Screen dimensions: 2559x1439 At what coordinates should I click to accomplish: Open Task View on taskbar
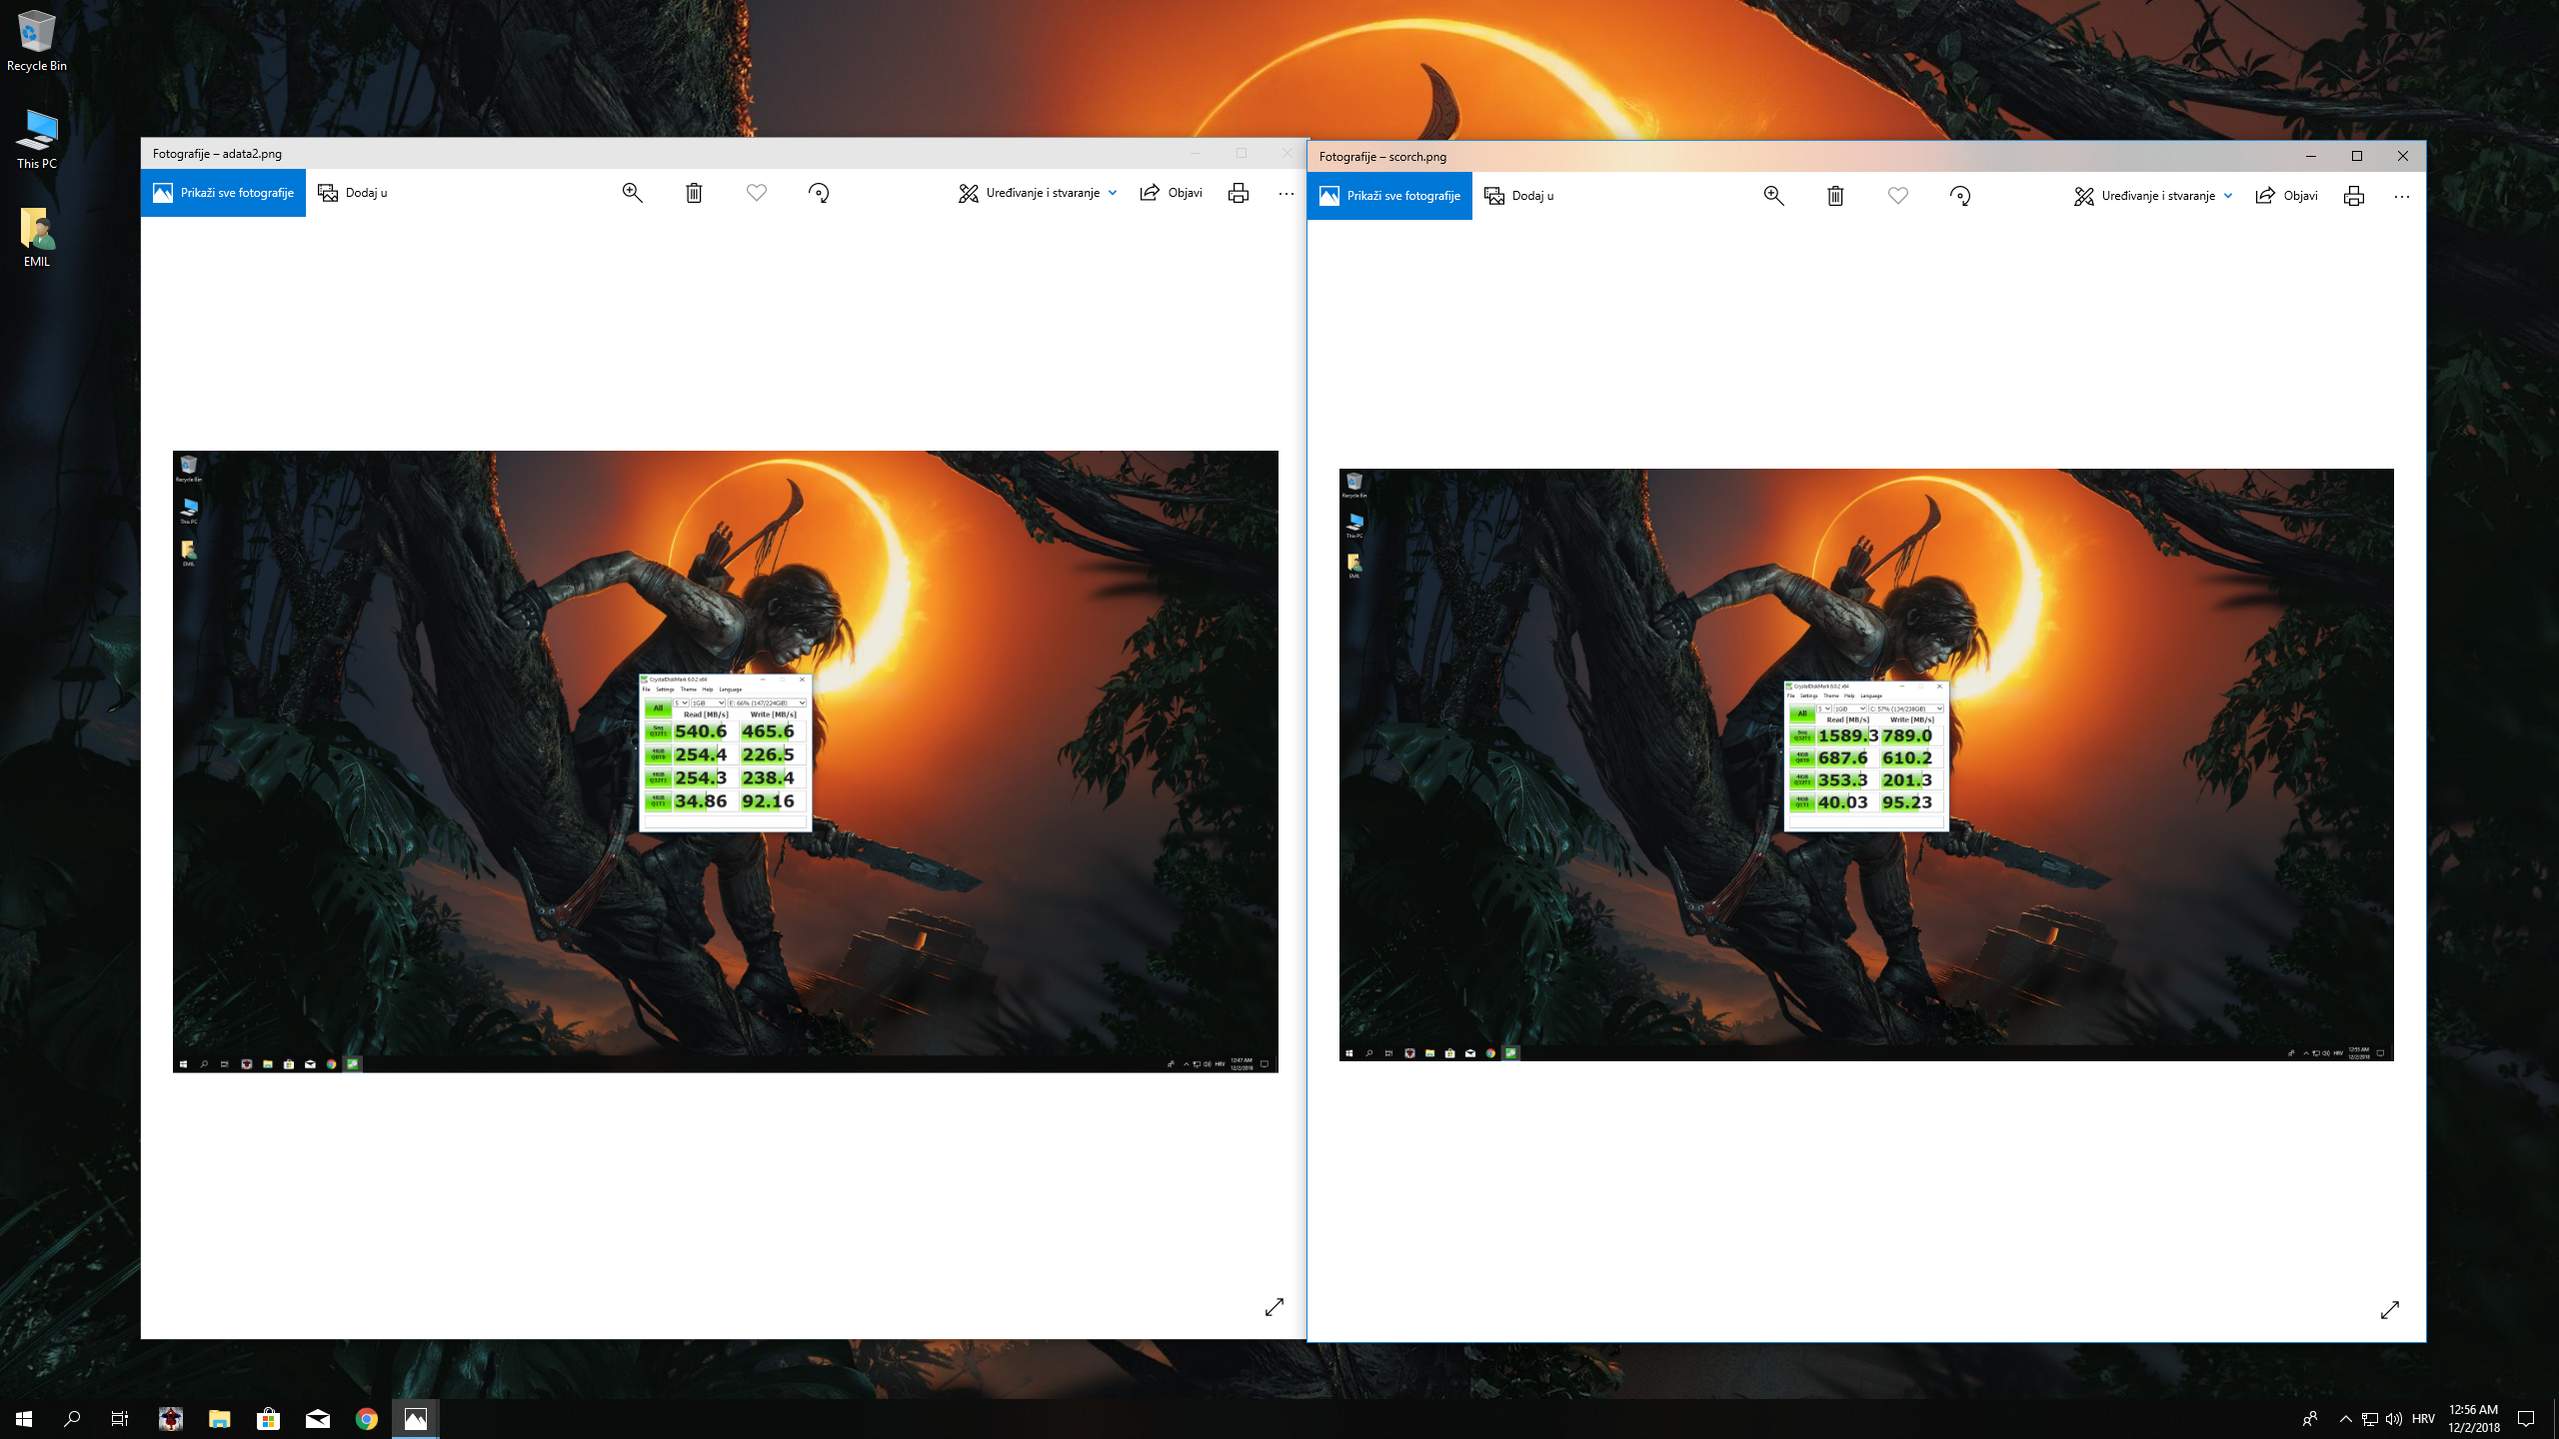point(120,1418)
